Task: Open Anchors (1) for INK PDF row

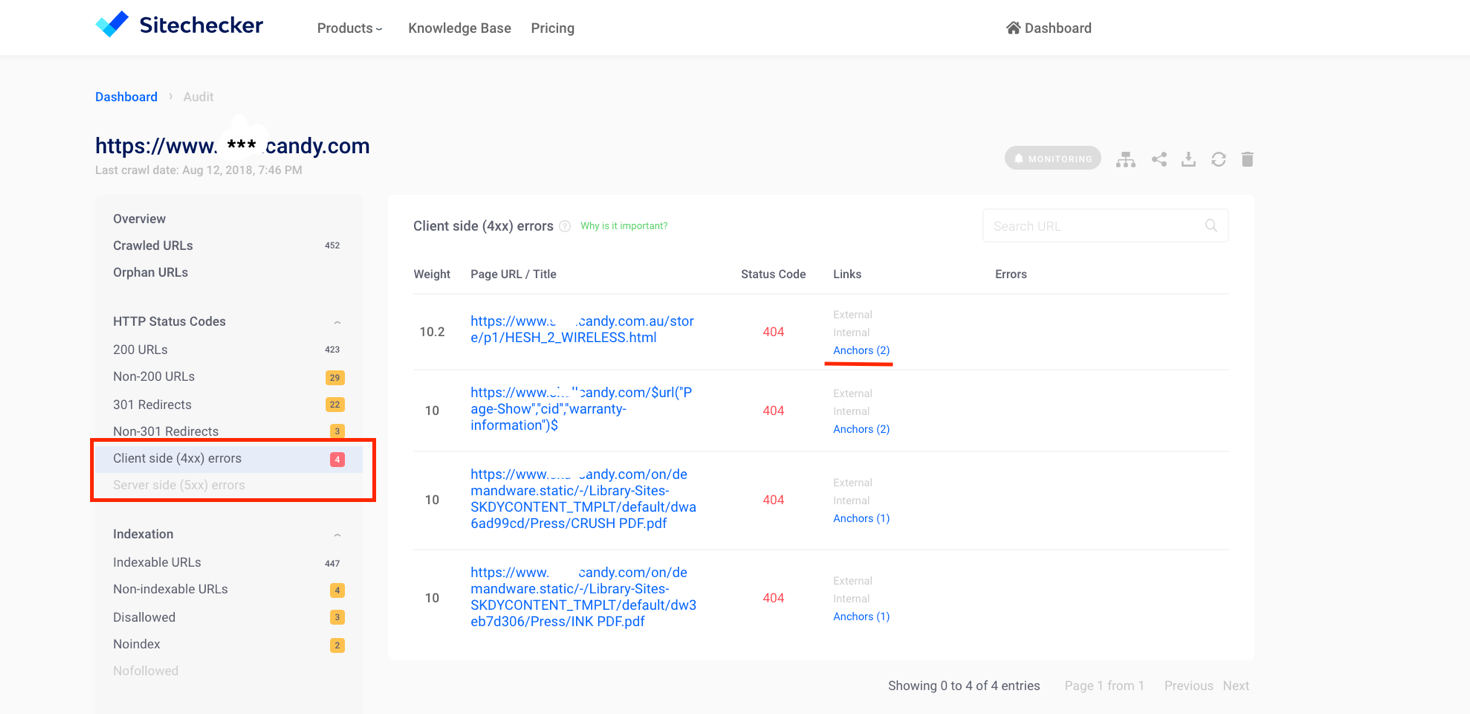Action: click(x=861, y=617)
